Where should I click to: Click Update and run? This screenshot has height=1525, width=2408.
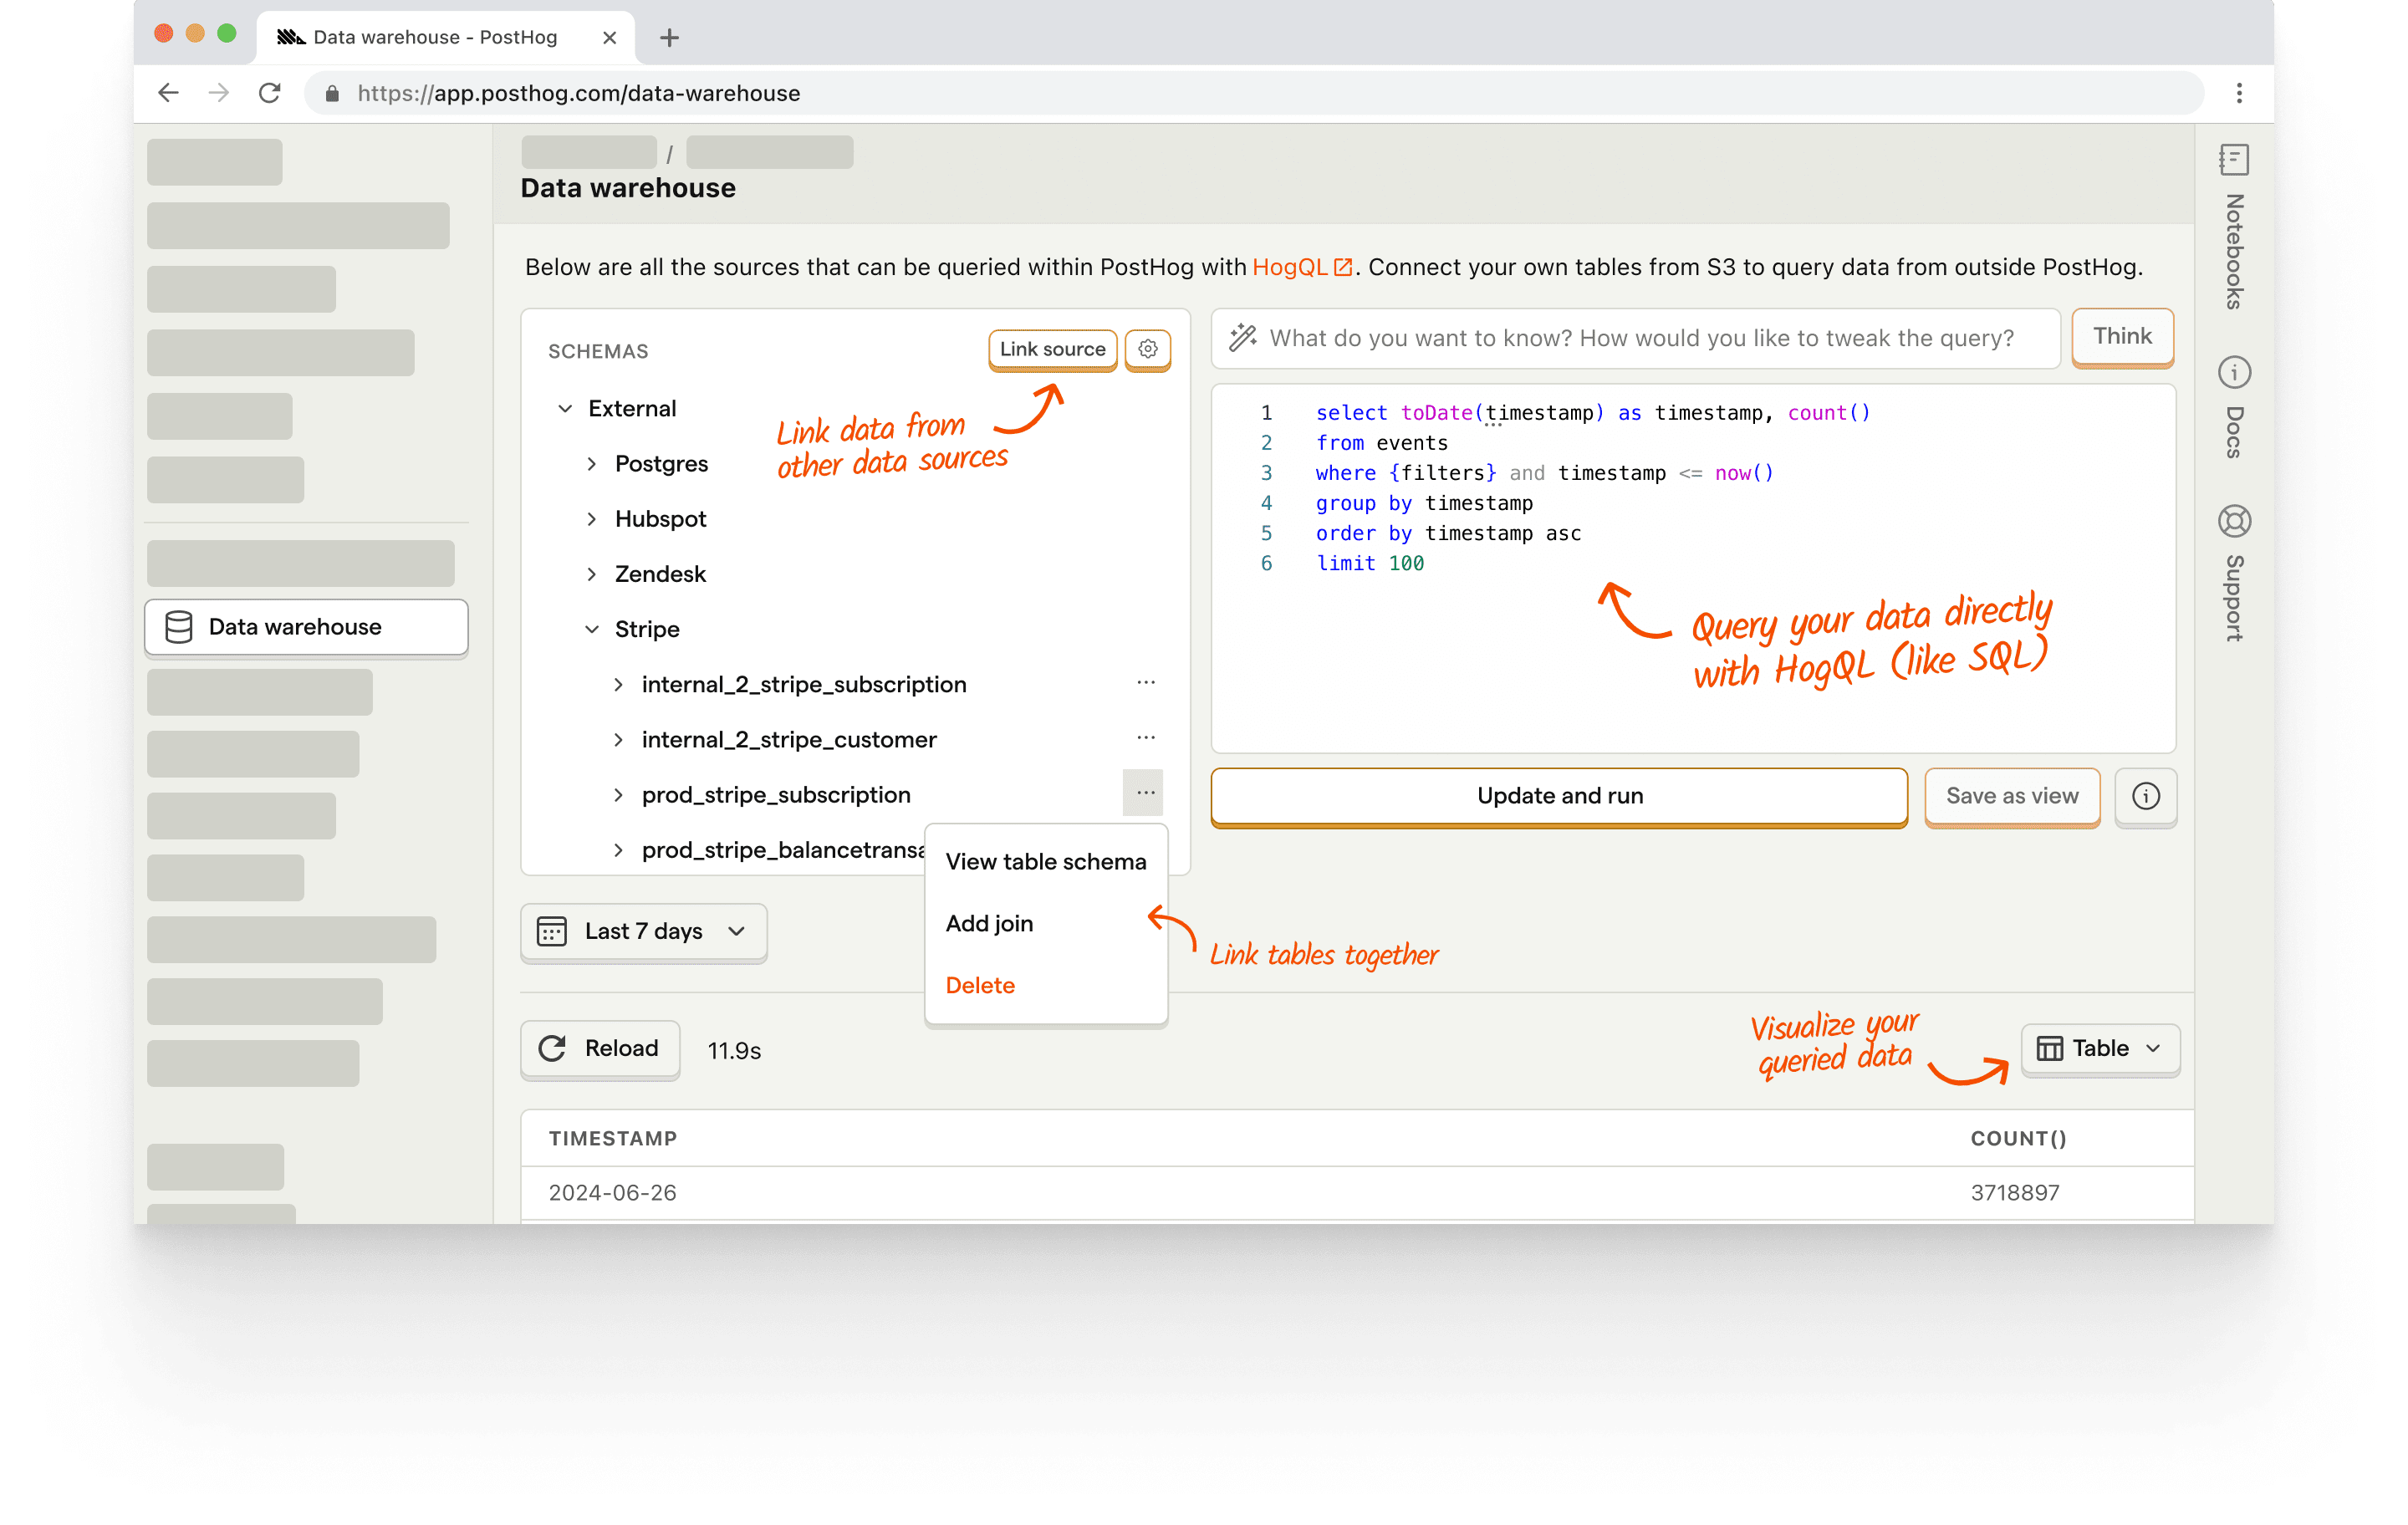click(1559, 796)
